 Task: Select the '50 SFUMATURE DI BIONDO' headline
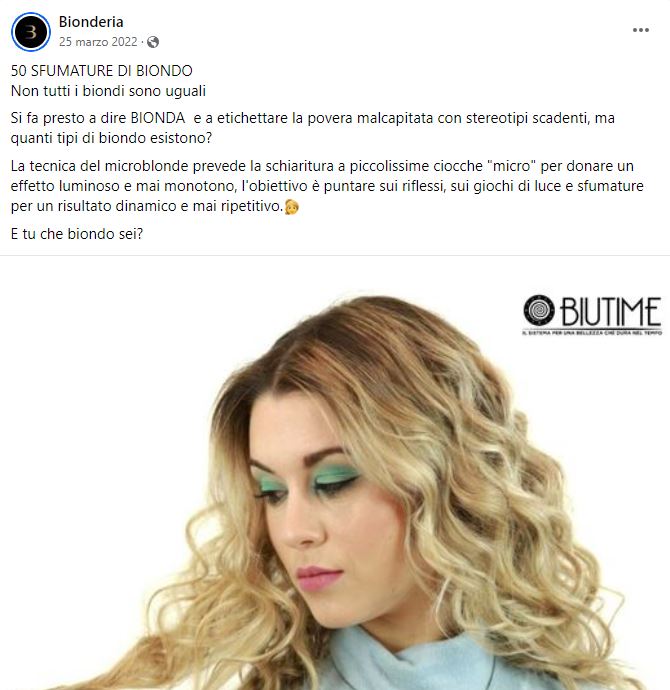click(102, 71)
